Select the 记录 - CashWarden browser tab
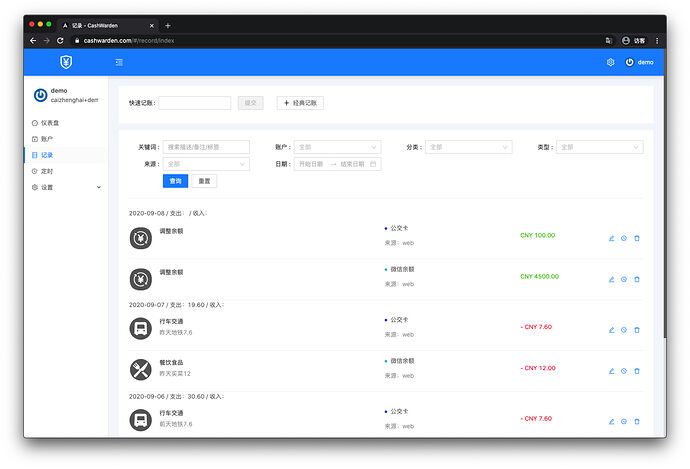This screenshot has width=690, height=469. [107, 26]
